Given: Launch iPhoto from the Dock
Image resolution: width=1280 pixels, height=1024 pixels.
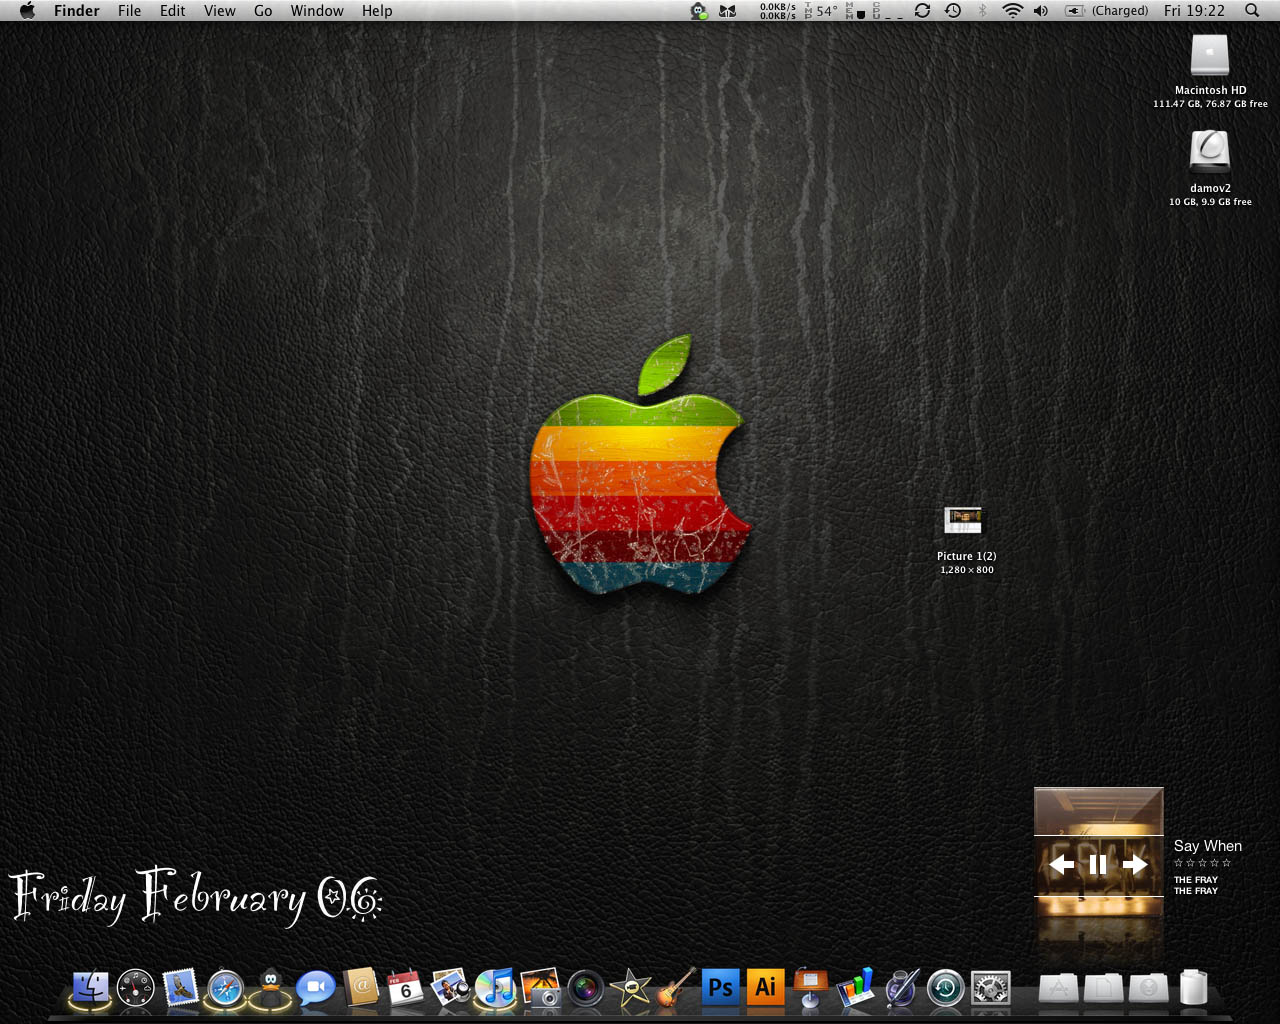Looking at the screenshot, I should pos(540,987).
